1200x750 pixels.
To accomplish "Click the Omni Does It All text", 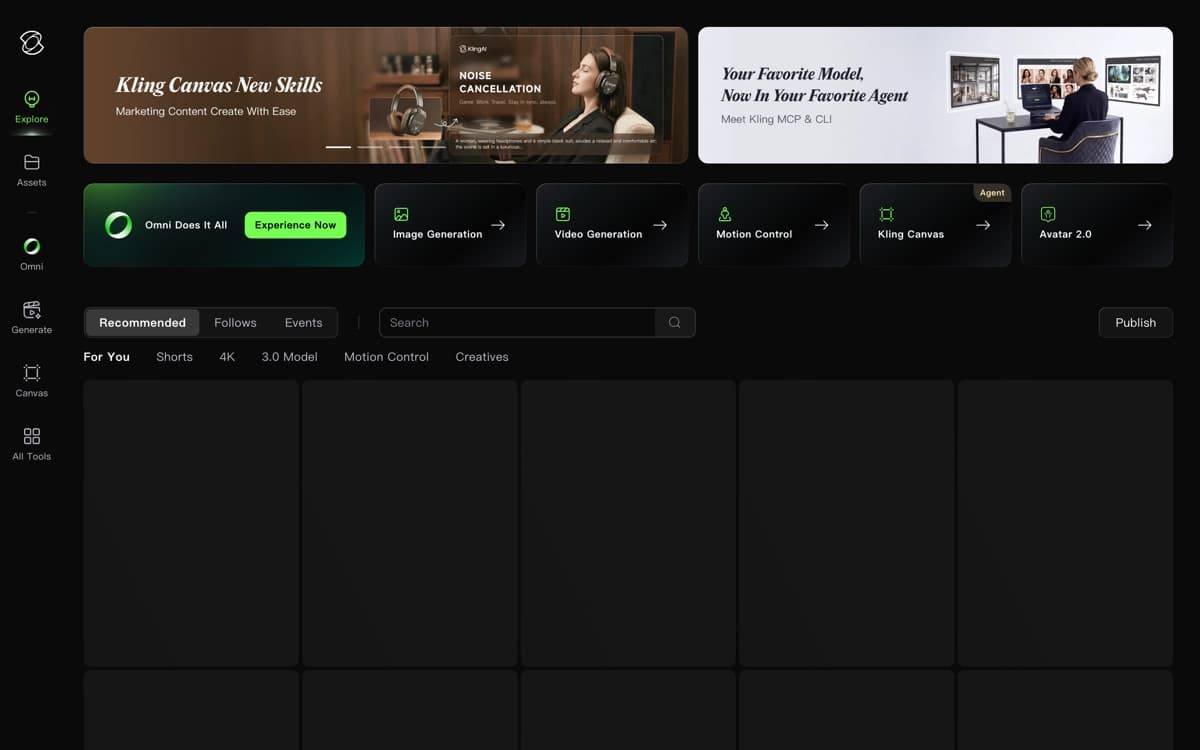I will [186, 225].
